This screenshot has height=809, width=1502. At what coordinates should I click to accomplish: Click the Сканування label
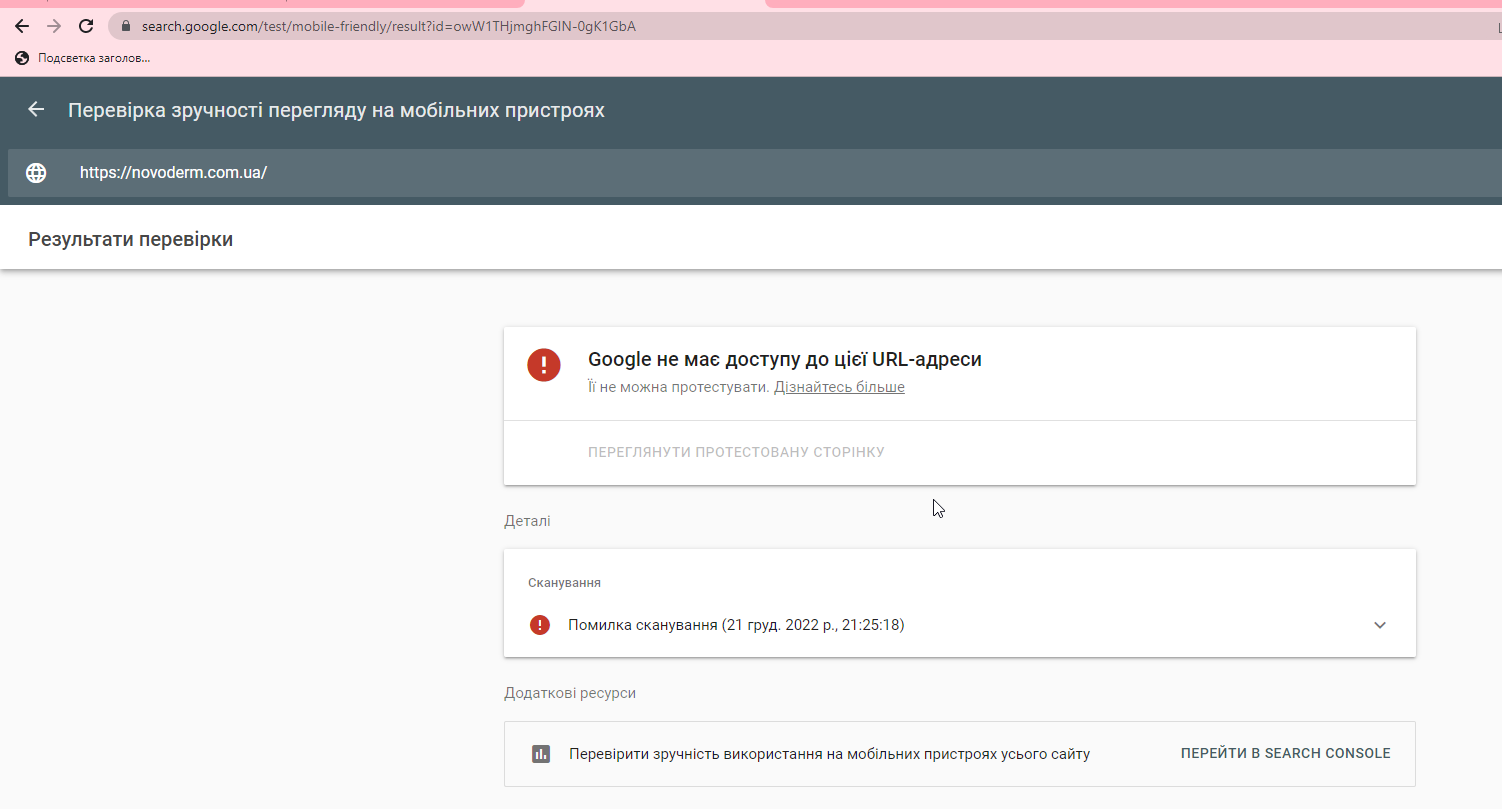click(x=564, y=582)
